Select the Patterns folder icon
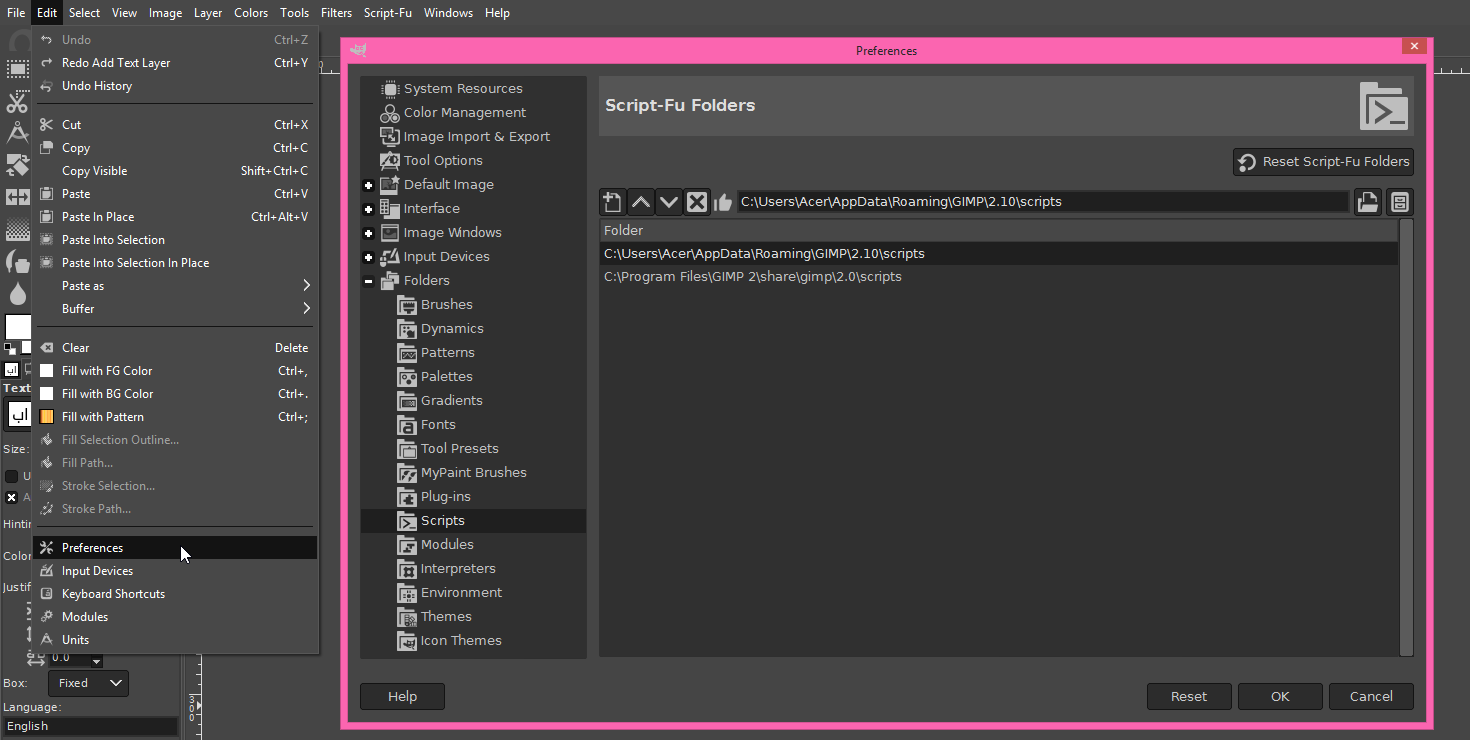 (x=407, y=353)
